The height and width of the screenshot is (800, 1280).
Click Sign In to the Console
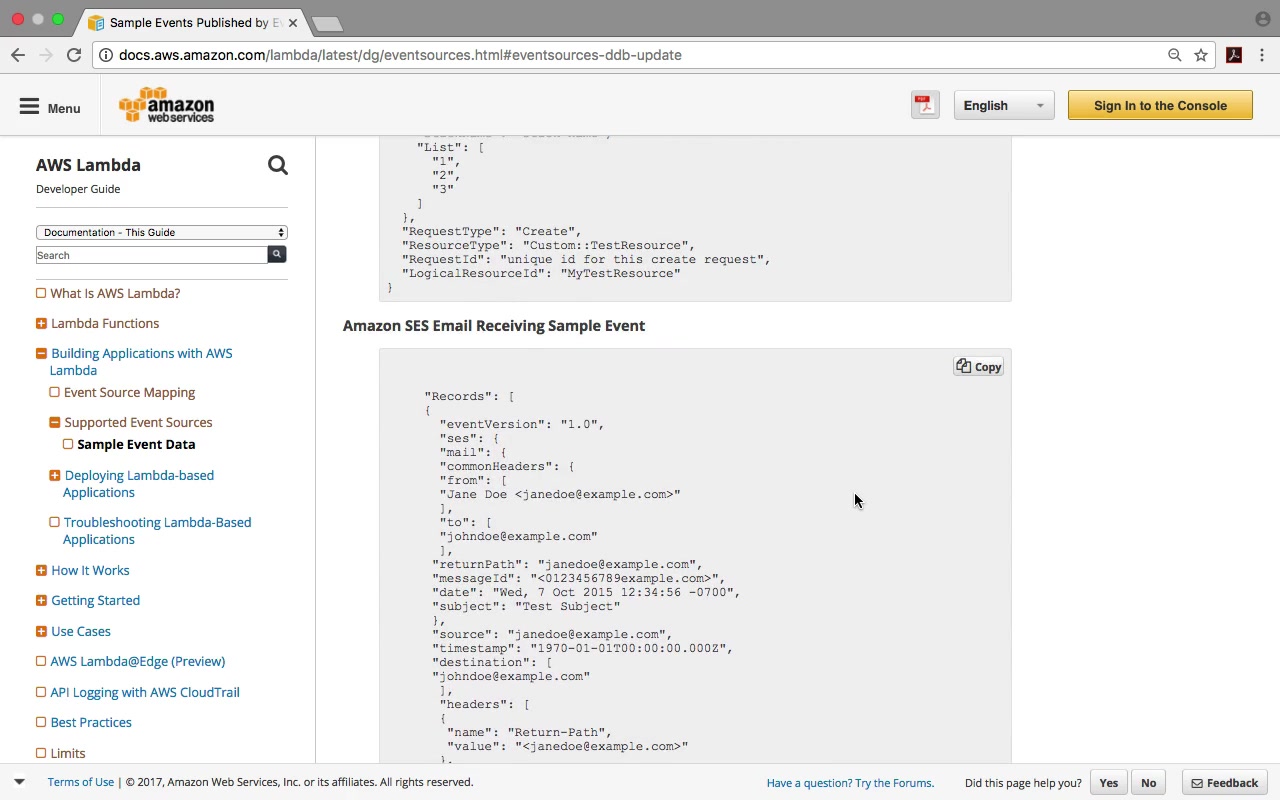coord(1160,105)
